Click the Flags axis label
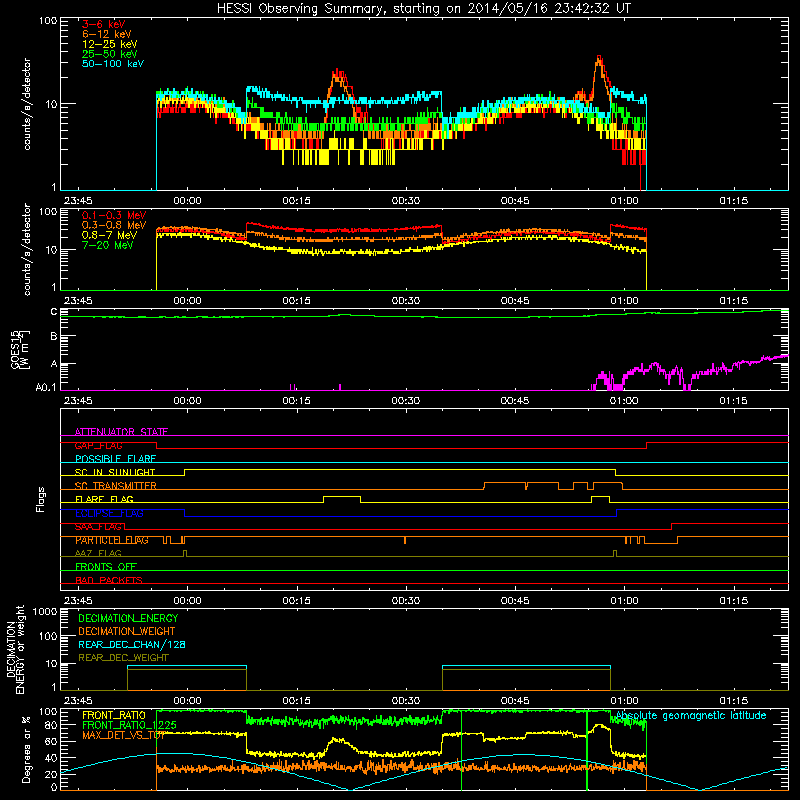Screen dimensions: 800x800 point(41,499)
